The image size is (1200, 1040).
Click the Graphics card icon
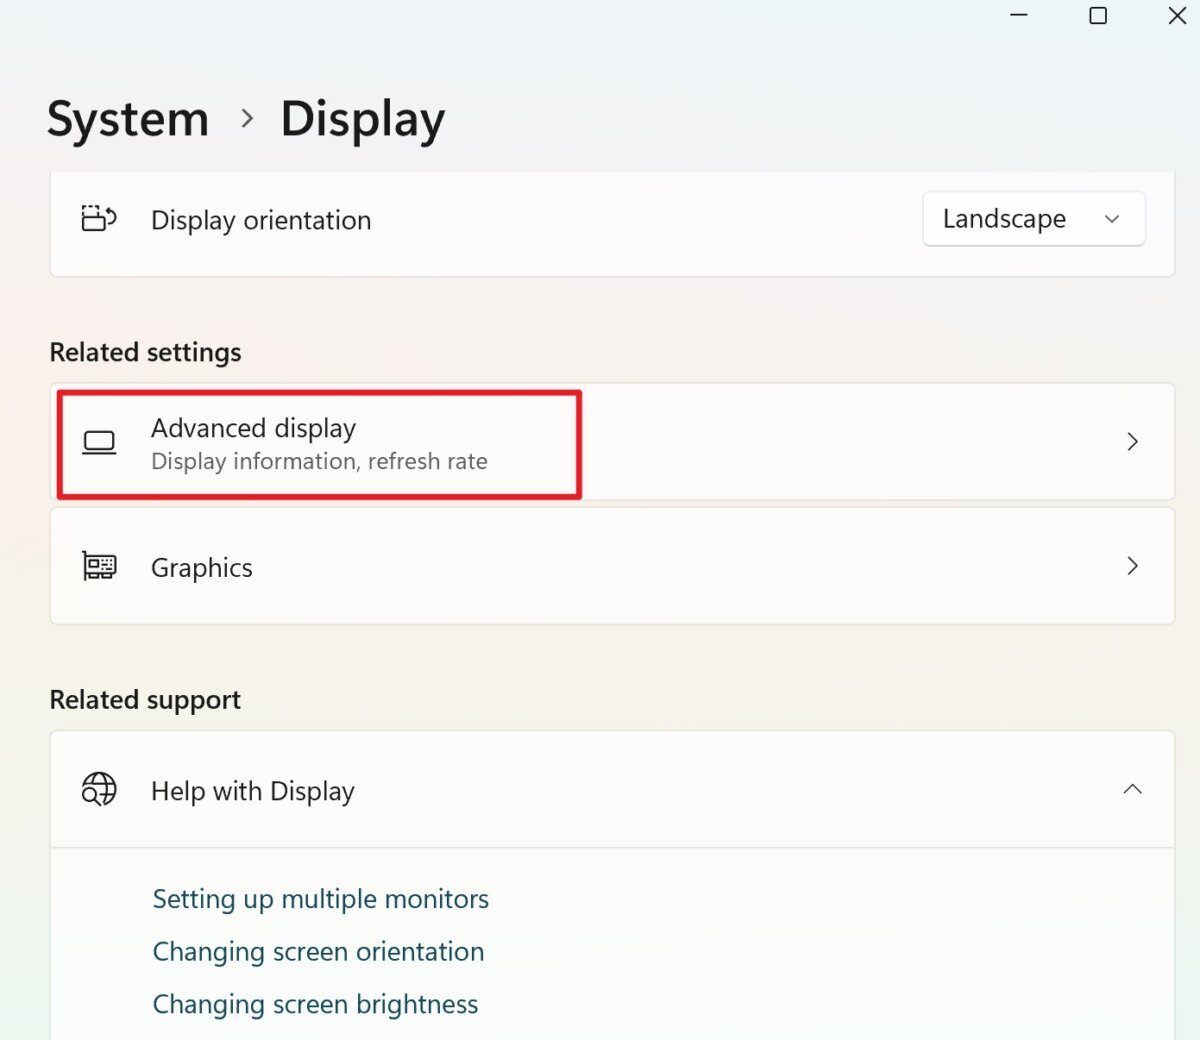coord(99,565)
